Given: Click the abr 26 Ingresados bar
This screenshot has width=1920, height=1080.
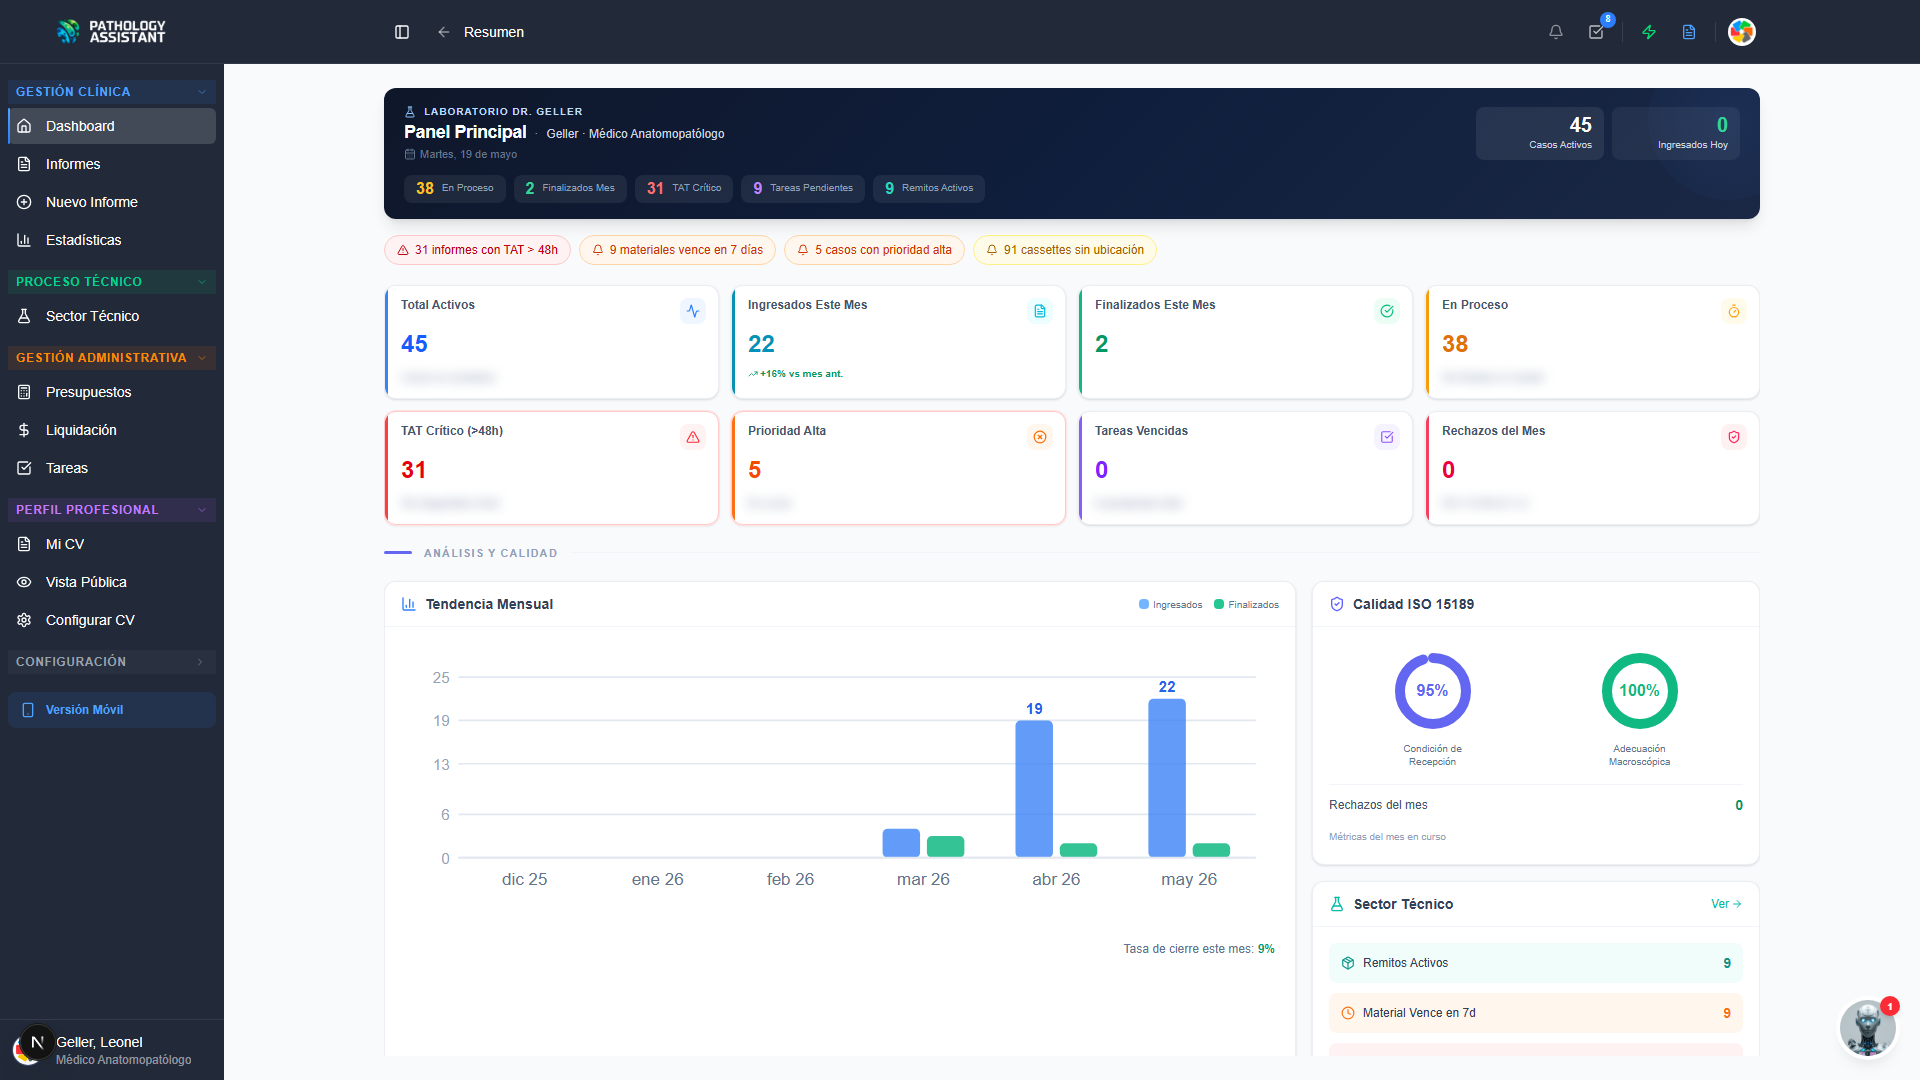Looking at the screenshot, I should [x=1034, y=789].
